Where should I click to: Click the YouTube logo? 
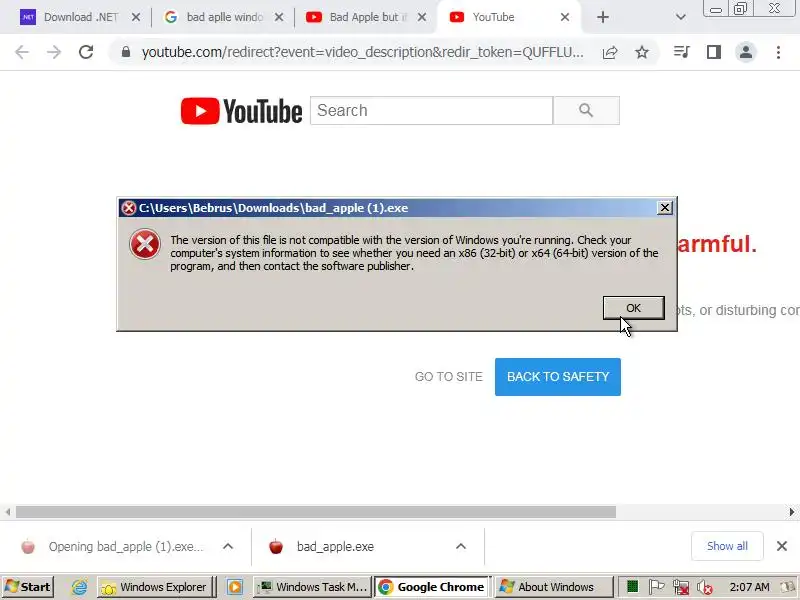pos(241,111)
